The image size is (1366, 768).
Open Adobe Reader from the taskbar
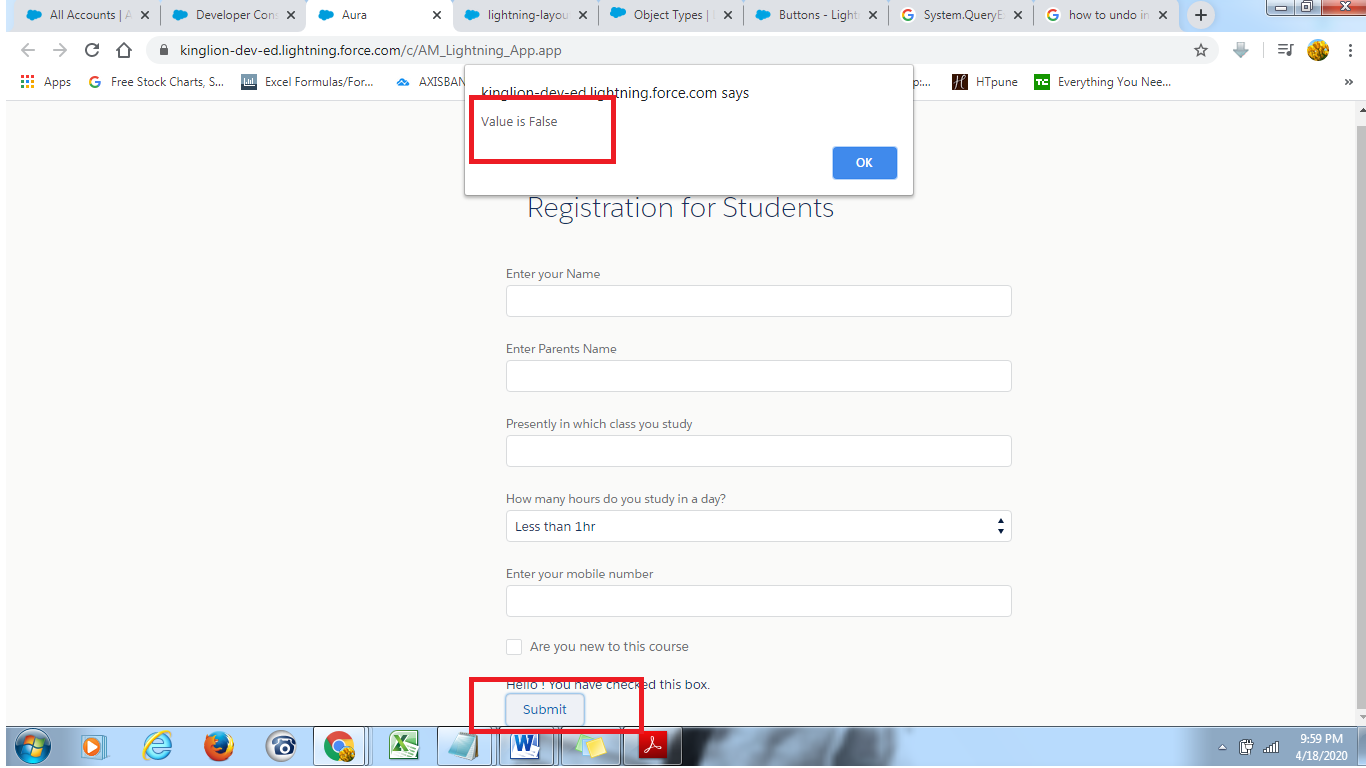pyautogui.click(x=652, y=746)
